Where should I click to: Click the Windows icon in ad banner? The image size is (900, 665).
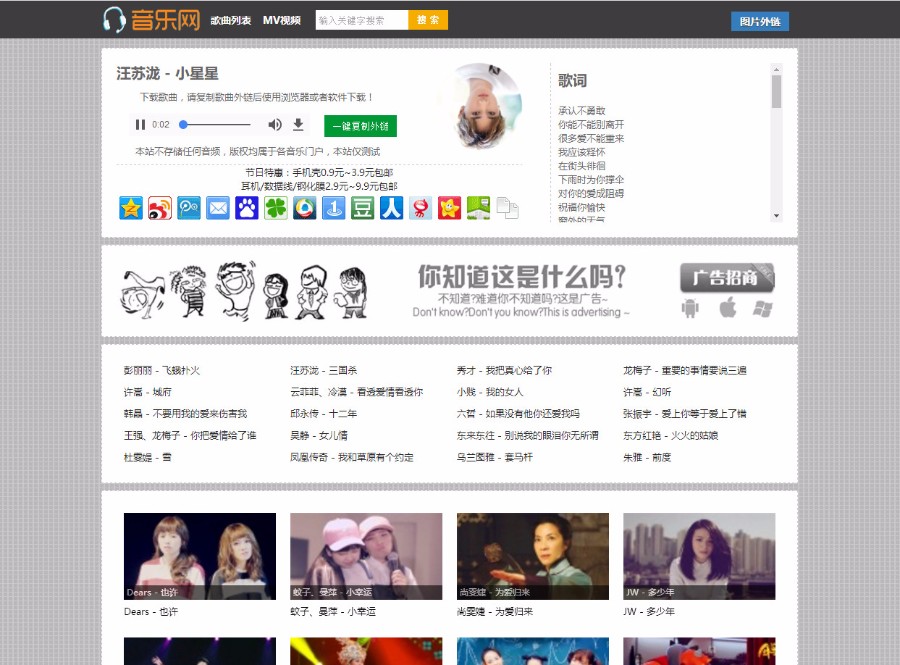tap(763, 309)
